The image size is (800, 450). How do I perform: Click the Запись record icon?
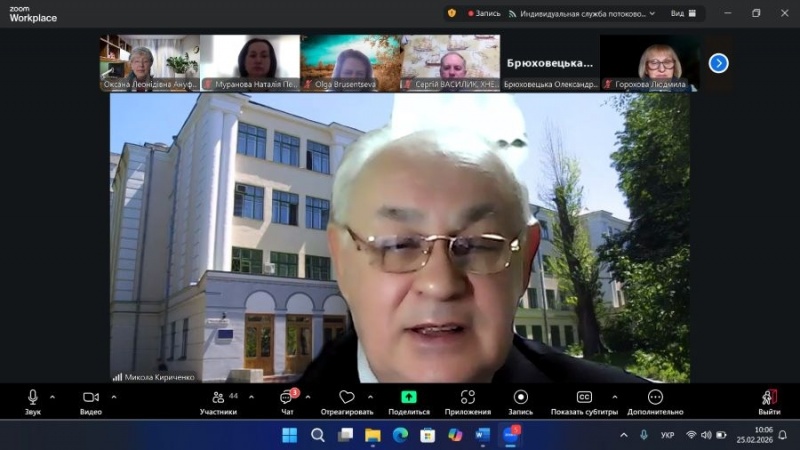(x=521, y=398)
